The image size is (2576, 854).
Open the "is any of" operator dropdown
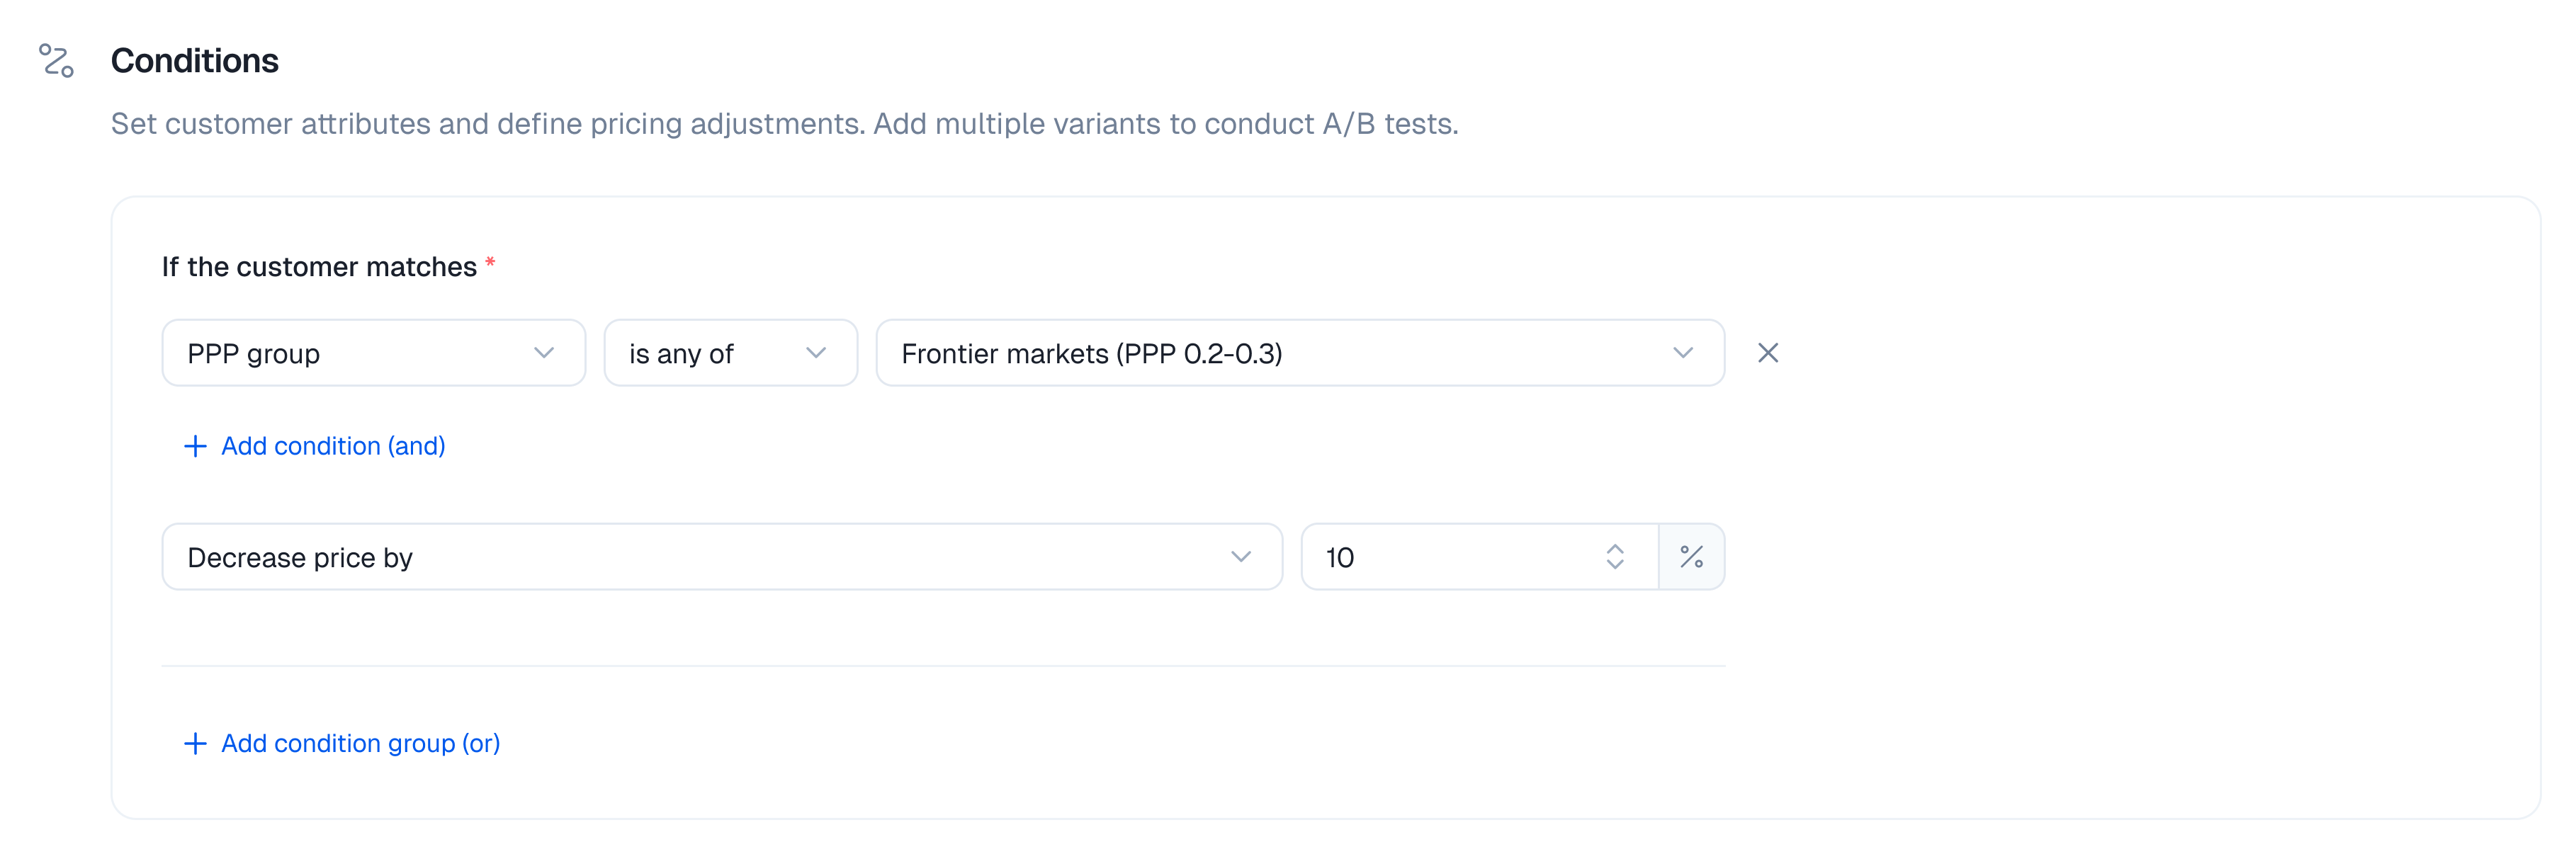tap(729, 353)
